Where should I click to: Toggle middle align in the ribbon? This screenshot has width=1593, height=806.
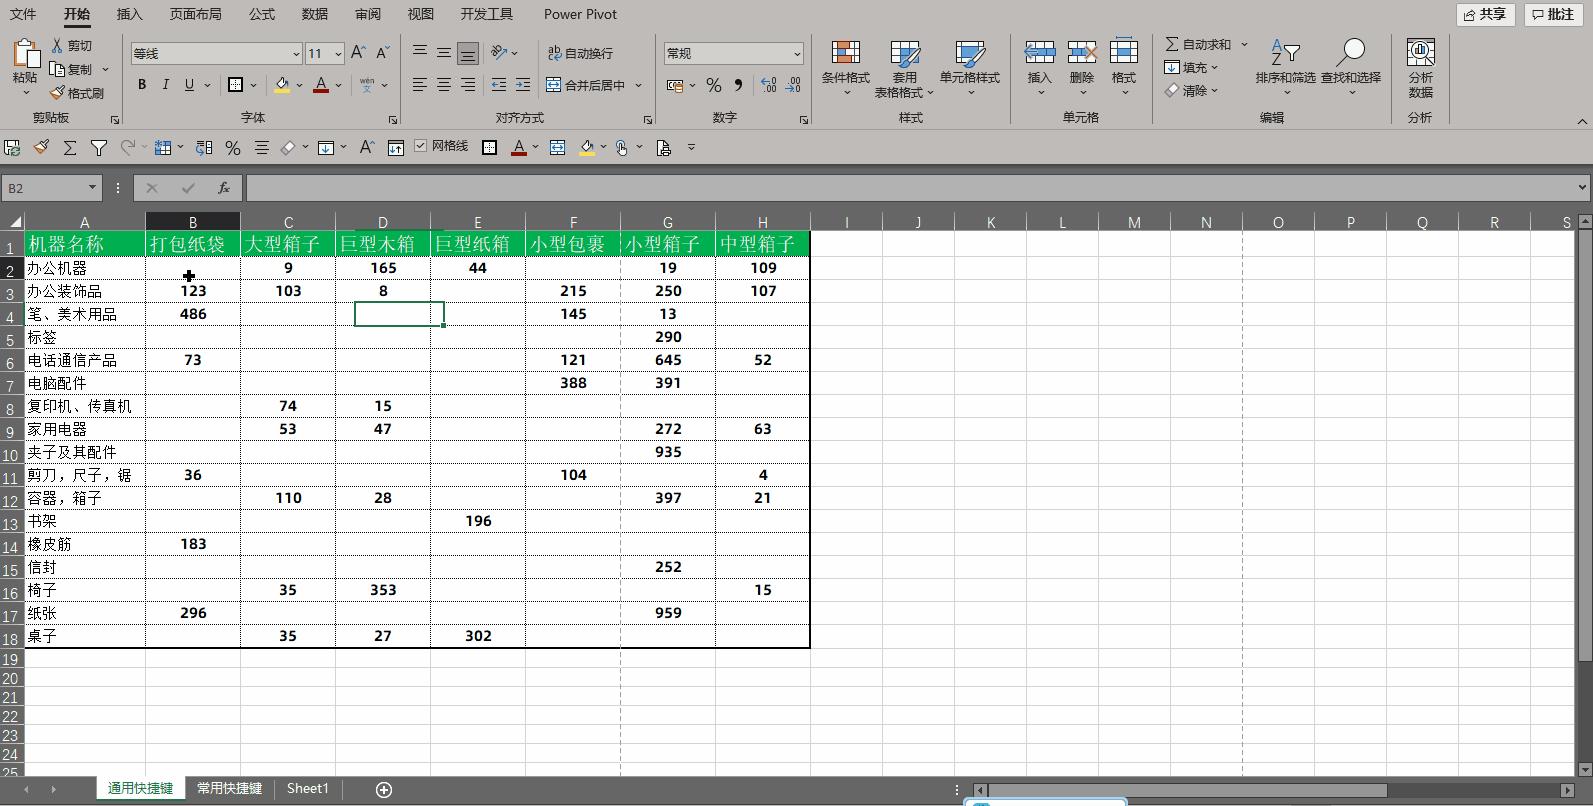click(444, 53)
